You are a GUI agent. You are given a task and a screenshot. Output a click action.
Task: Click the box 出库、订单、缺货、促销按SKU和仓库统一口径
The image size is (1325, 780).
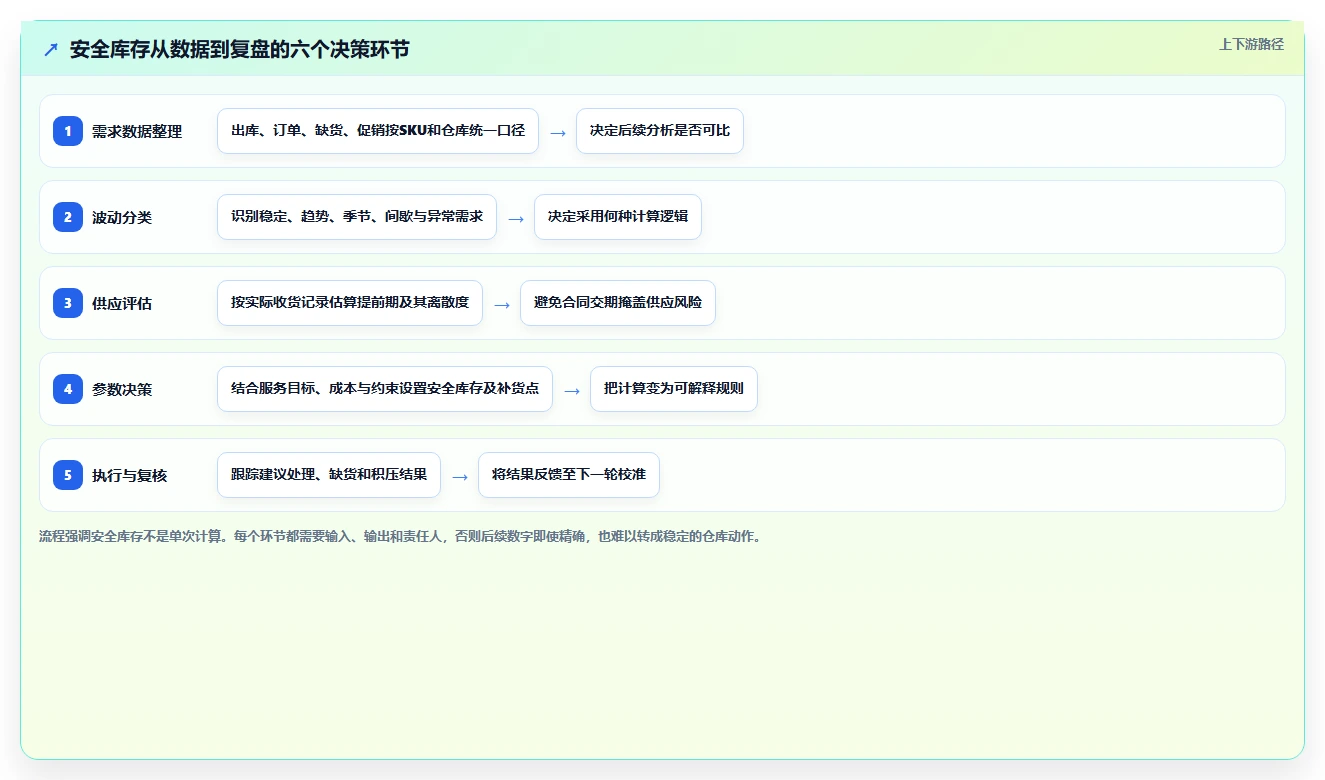pos(378,131)
